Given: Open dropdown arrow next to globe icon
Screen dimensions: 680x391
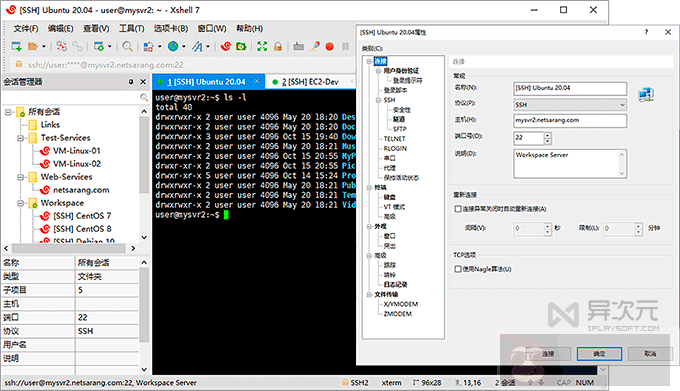Looking at the screenshot, I should (x=184, y=46).
